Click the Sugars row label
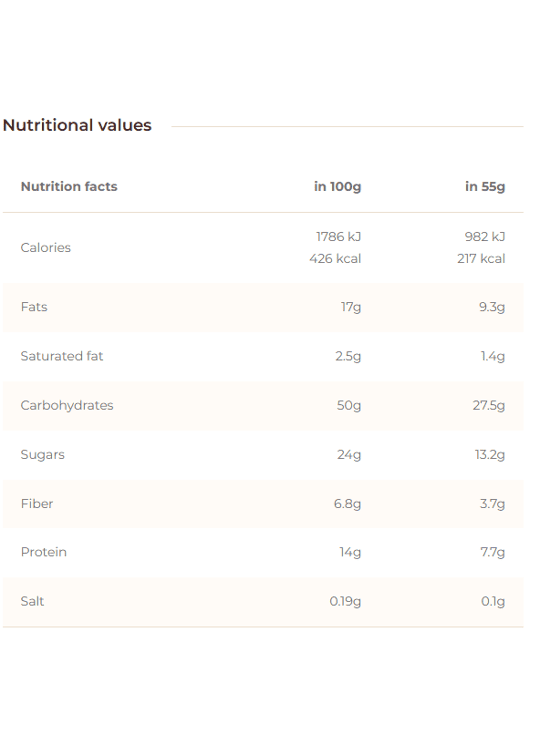Screen dimensions: 540x740 [x=42, y=455]
